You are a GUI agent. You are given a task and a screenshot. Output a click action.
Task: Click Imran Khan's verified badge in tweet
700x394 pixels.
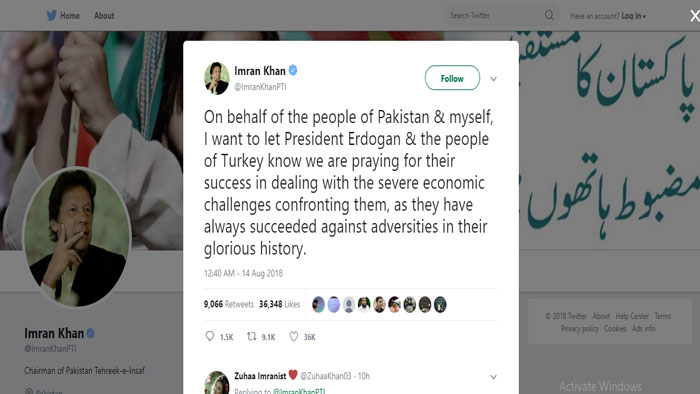tap(293, 70)
